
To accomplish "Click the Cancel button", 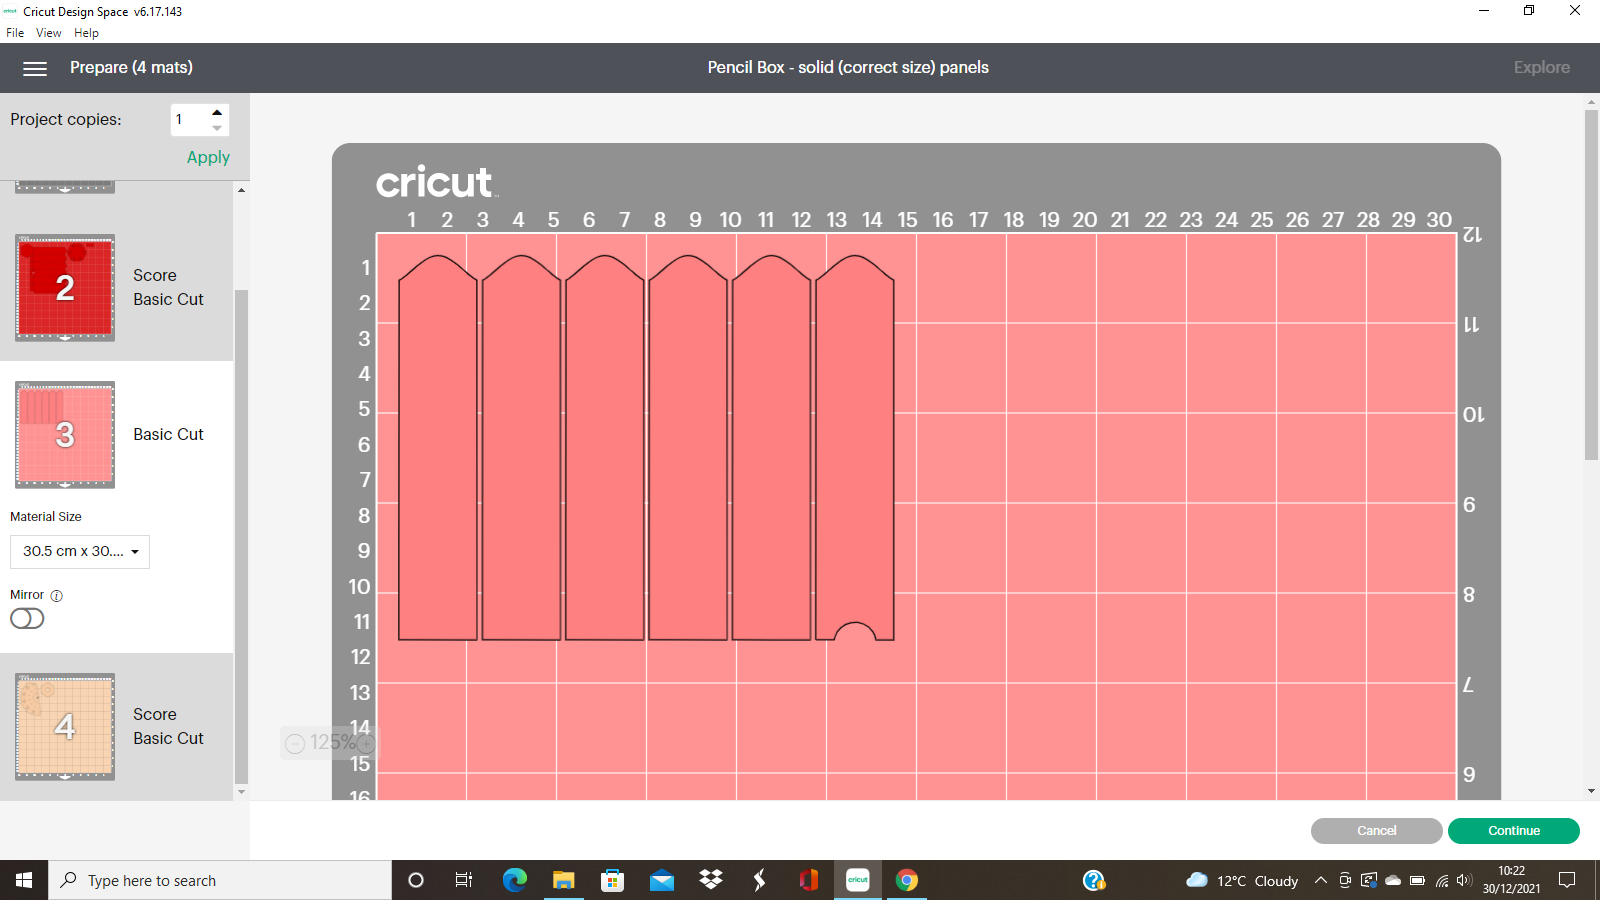I will 1376,831.
